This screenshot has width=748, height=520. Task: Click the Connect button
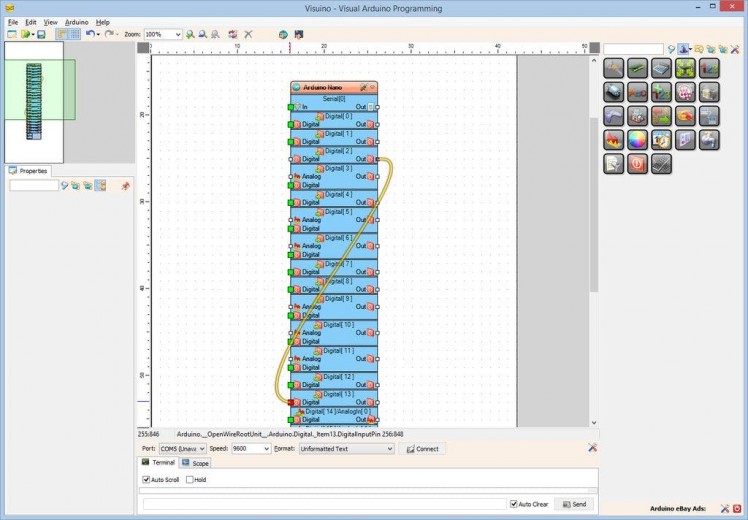click(x=422, y=449)
